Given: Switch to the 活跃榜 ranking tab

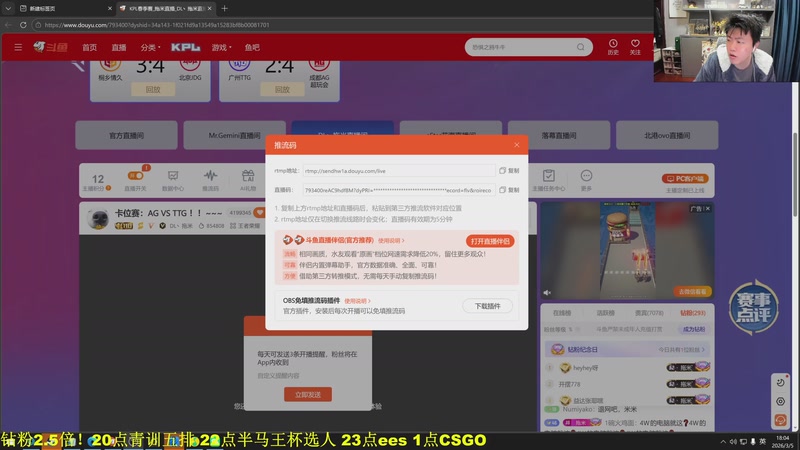Looking at the screenshot, I should pos(605,313).
